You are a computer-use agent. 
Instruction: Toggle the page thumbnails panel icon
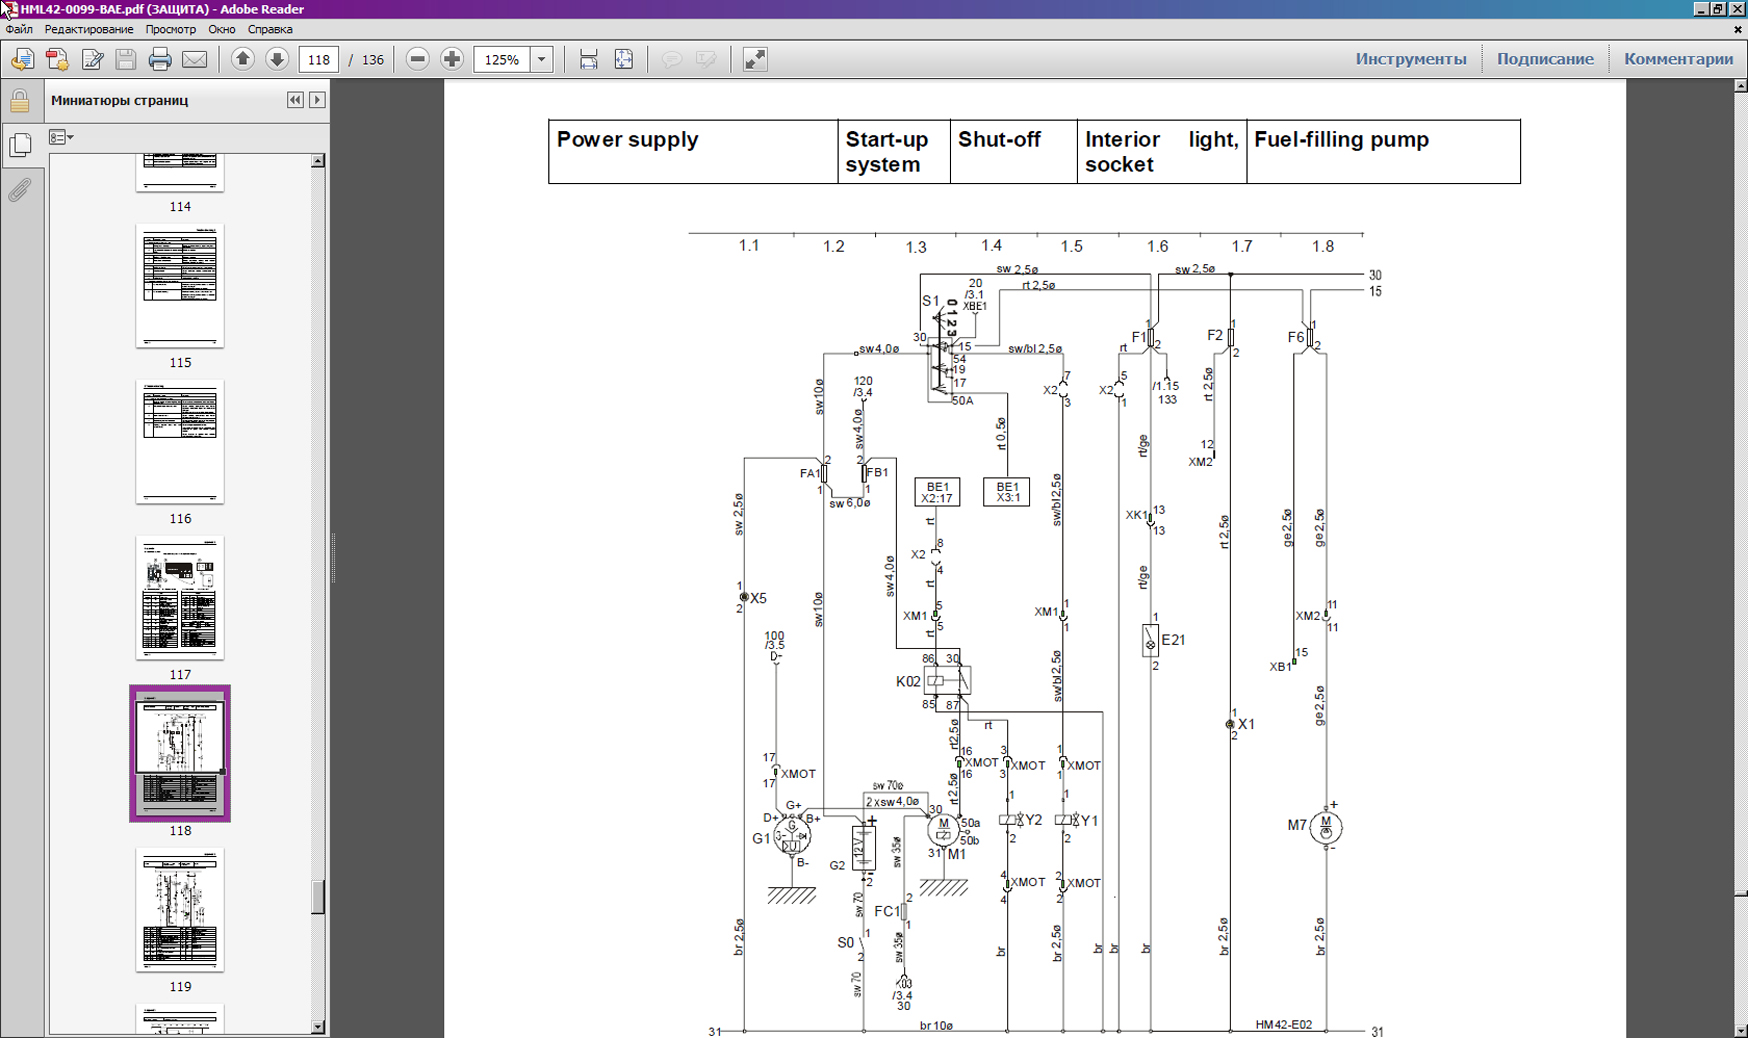point(20,145)
